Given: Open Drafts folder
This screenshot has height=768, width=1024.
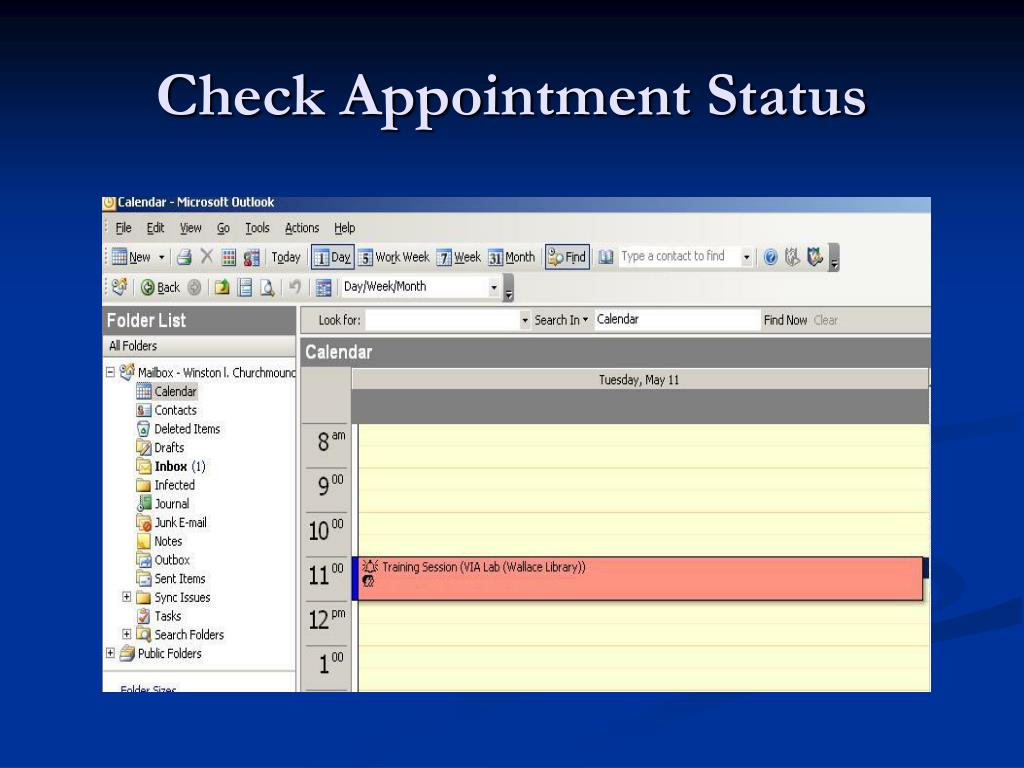Looking at the screenshot, I should tap(161, 447).
